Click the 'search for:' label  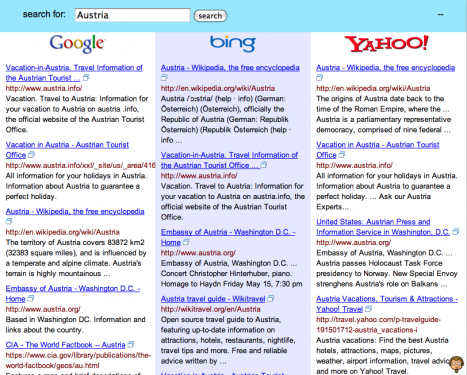pyautogui.click(x=44, y=14)
